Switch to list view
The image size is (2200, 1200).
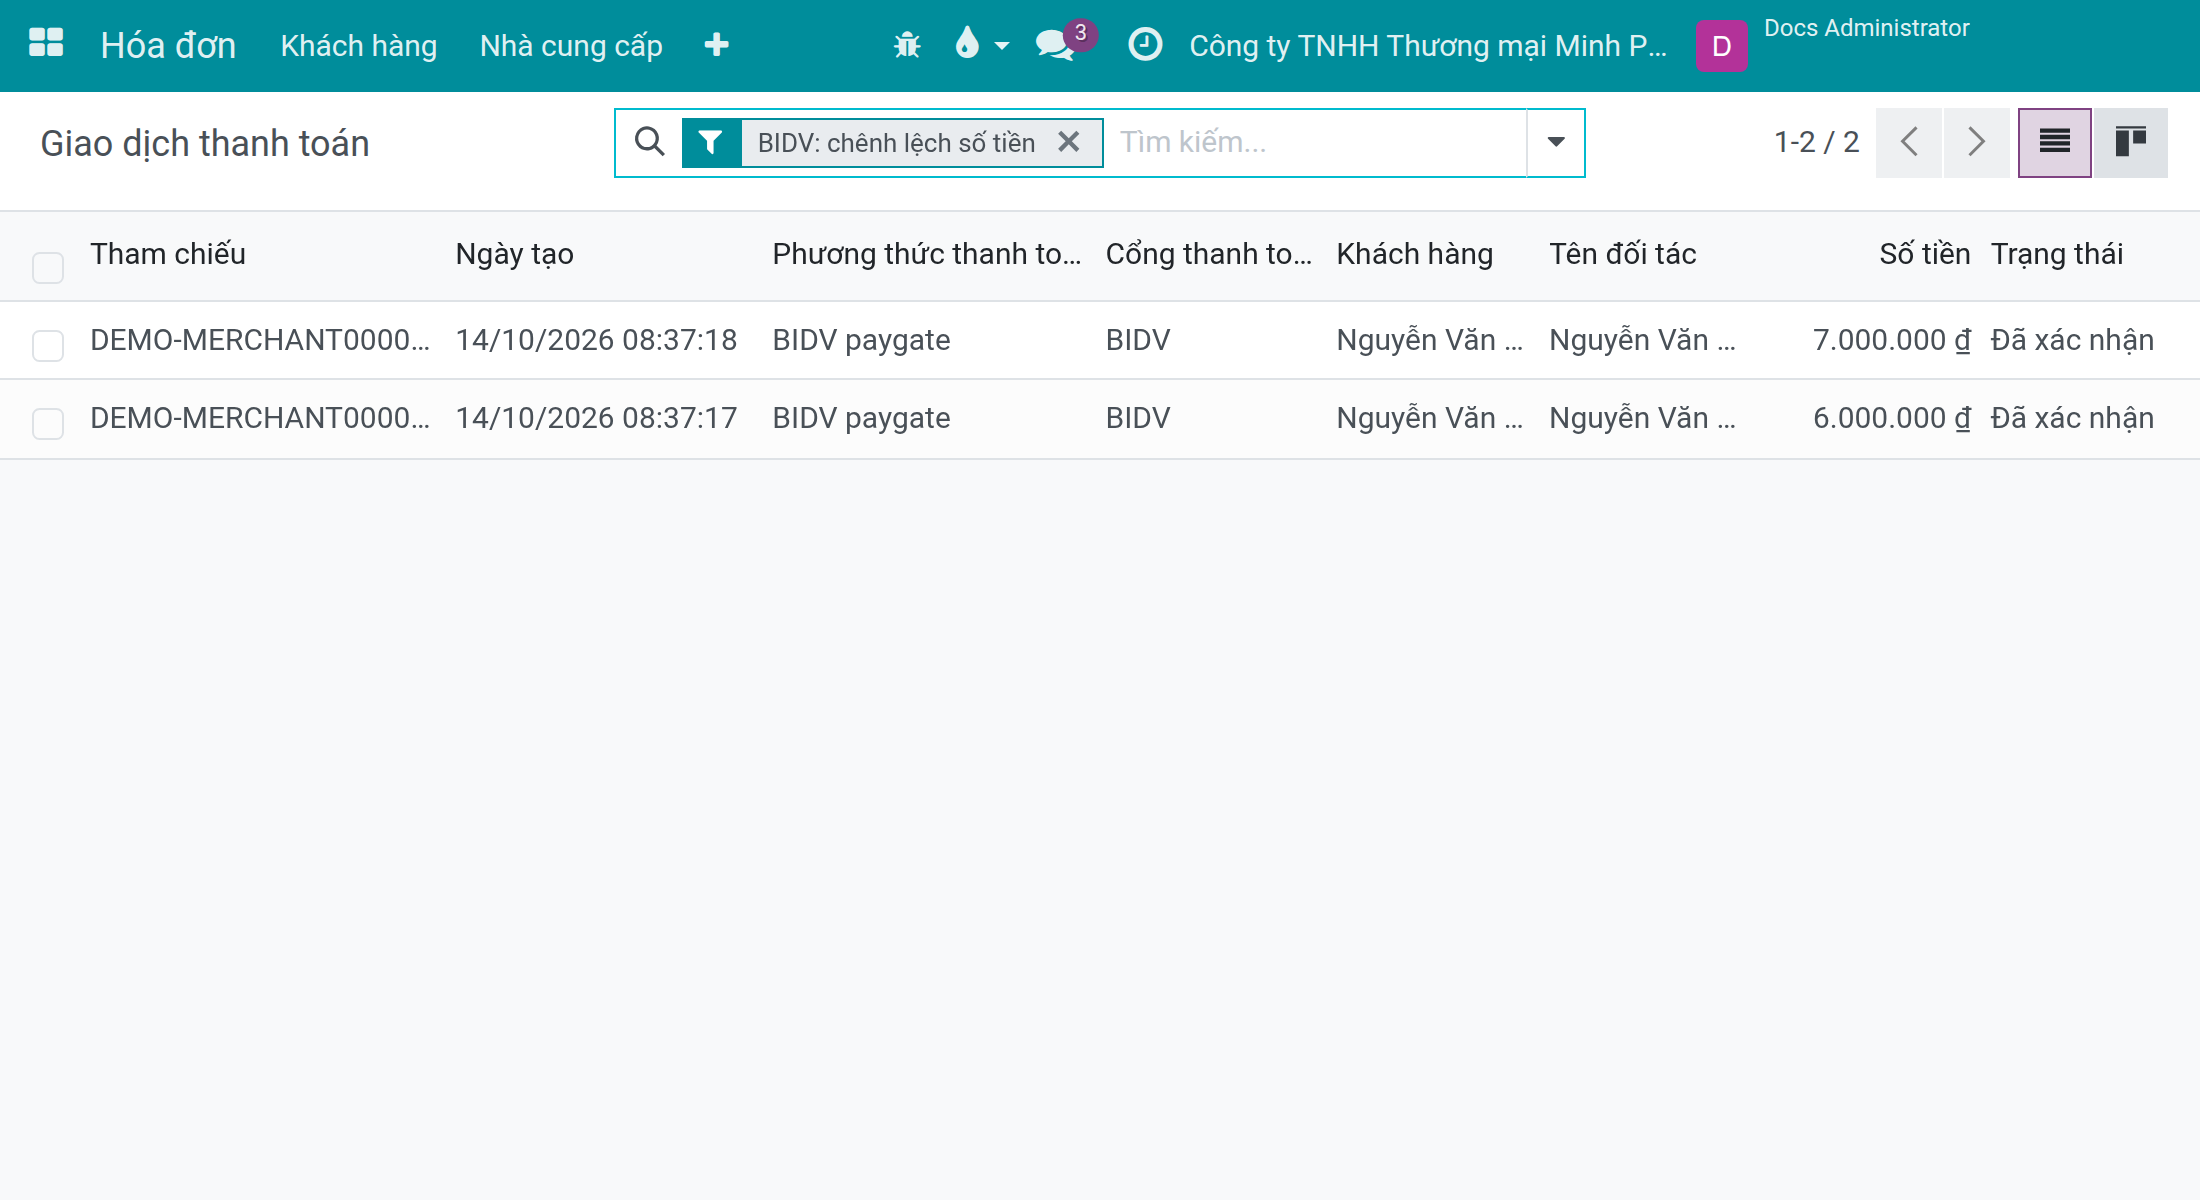click(2054, 143)
